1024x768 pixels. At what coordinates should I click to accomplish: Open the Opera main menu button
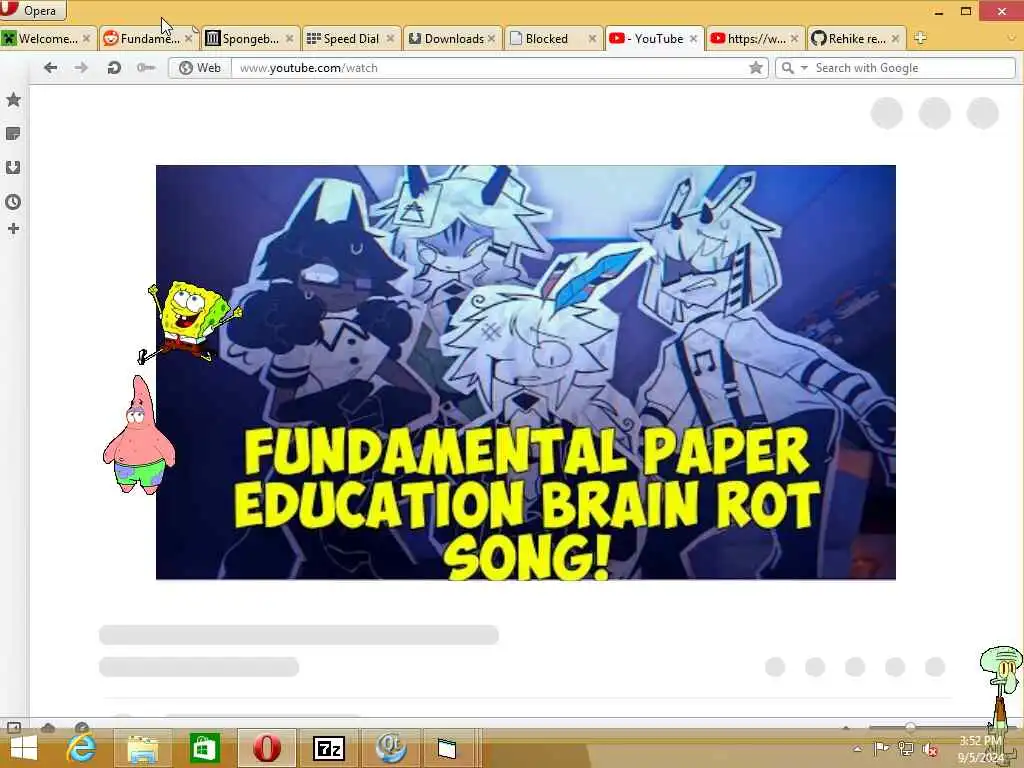click(33, 10)
